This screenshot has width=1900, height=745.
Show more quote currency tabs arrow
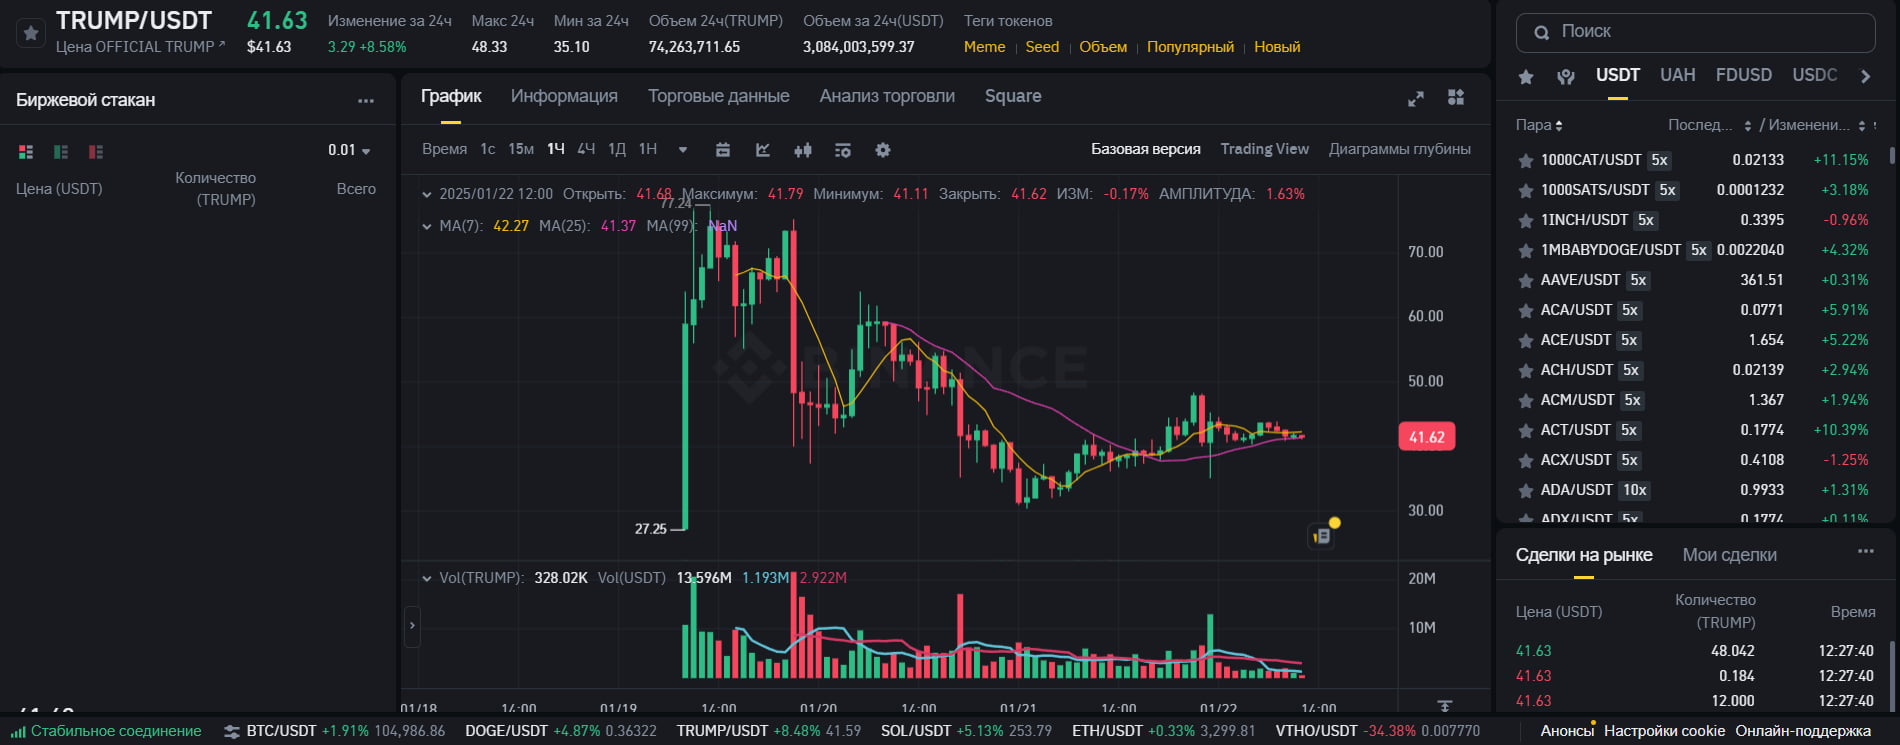(x=1865, y=76)
